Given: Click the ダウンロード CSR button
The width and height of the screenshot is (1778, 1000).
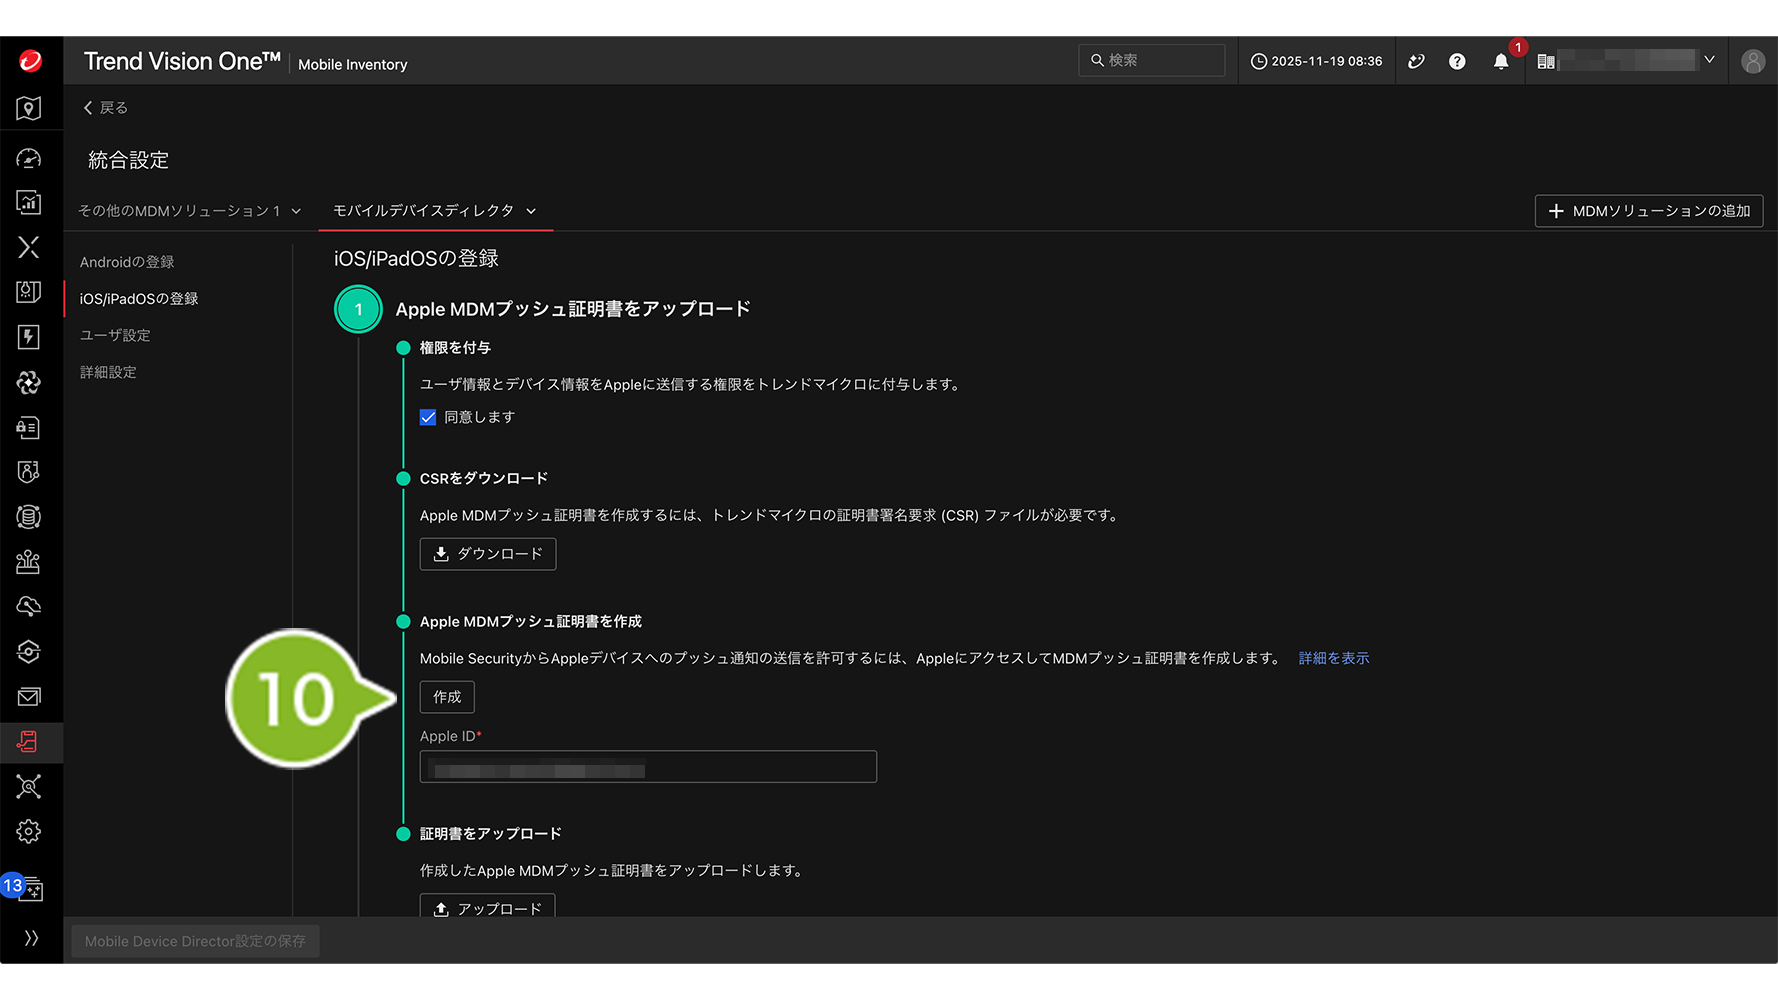Looking at the screenshot, I should click(487, 554).
